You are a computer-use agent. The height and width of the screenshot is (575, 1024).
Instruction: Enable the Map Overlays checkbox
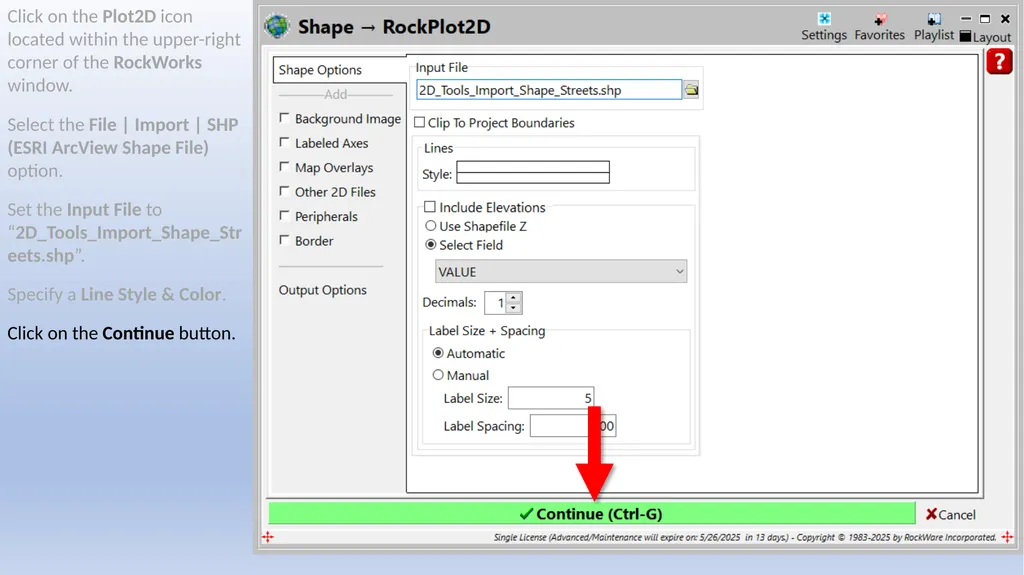284,167
